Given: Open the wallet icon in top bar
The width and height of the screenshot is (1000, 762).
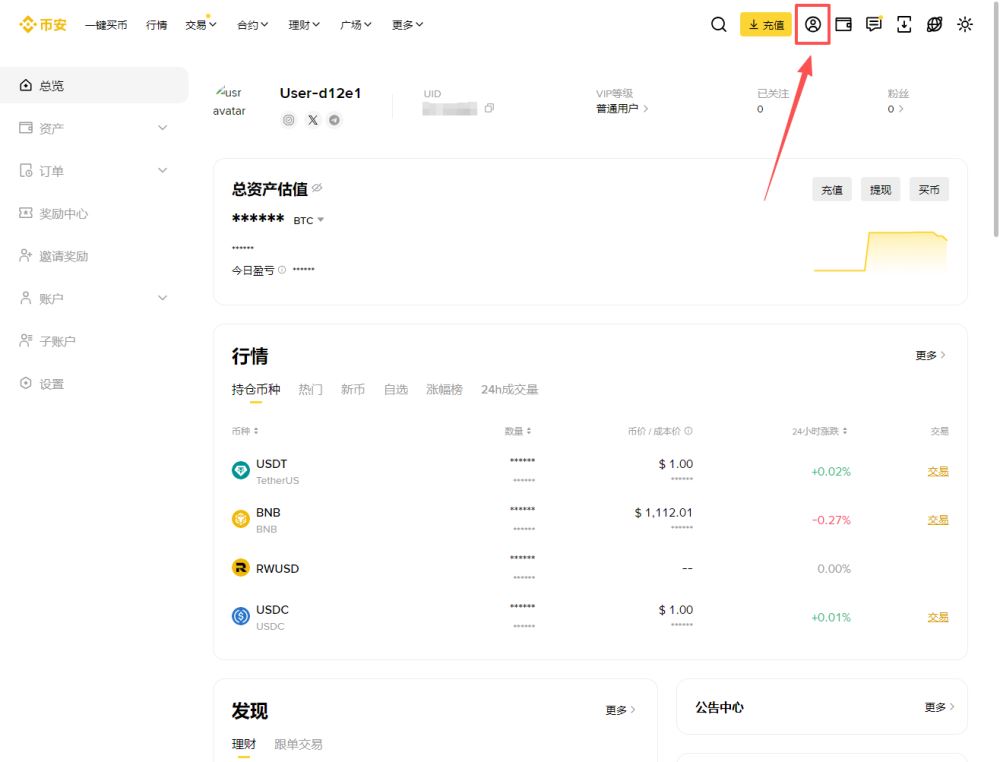Looking at the screenshot, I should pos(844,24).
